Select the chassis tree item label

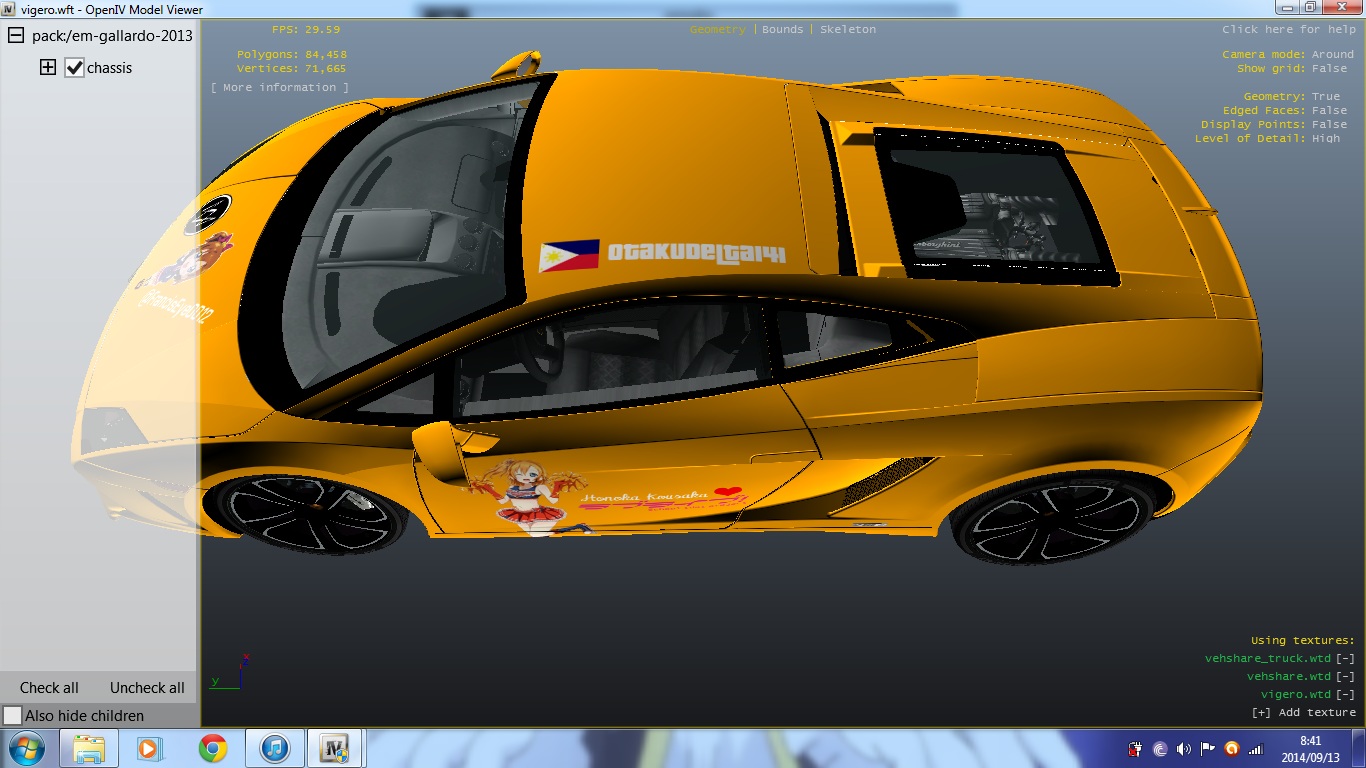coord(110,68)
